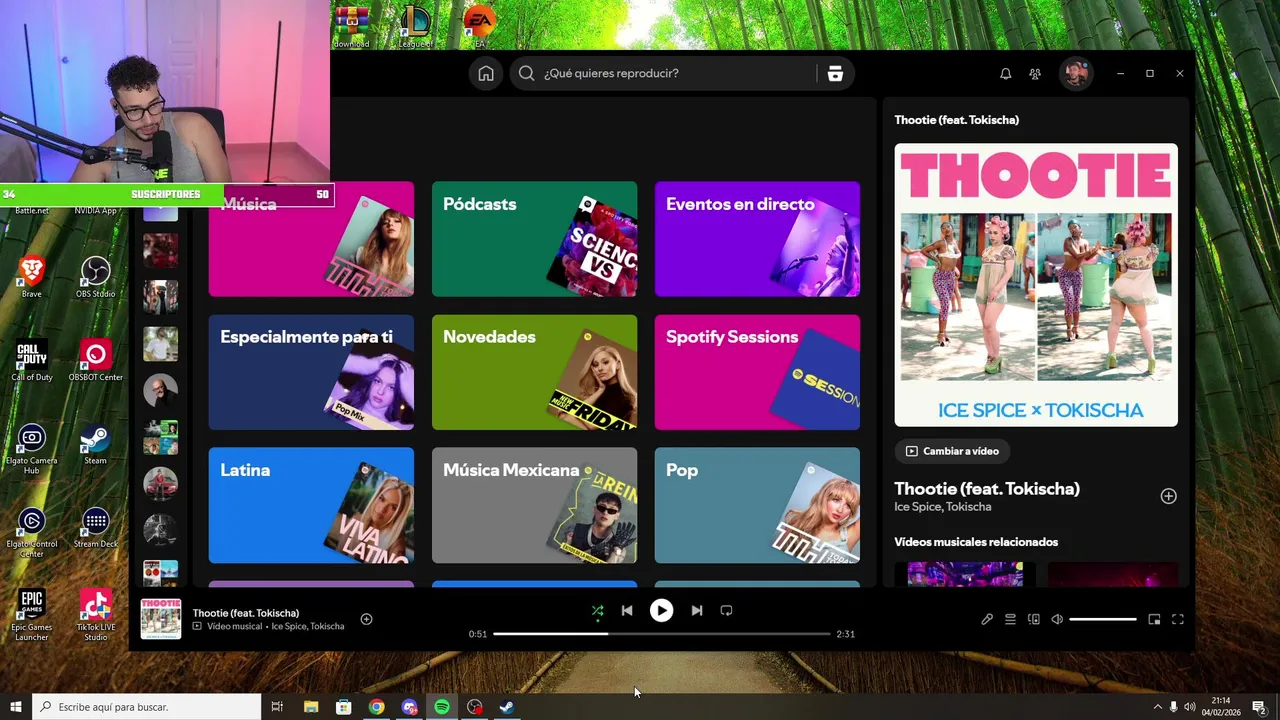Open the Windows Start menu
This screenshot has width=1280, height=720.
pyautogui.click(x=15, y=707)
